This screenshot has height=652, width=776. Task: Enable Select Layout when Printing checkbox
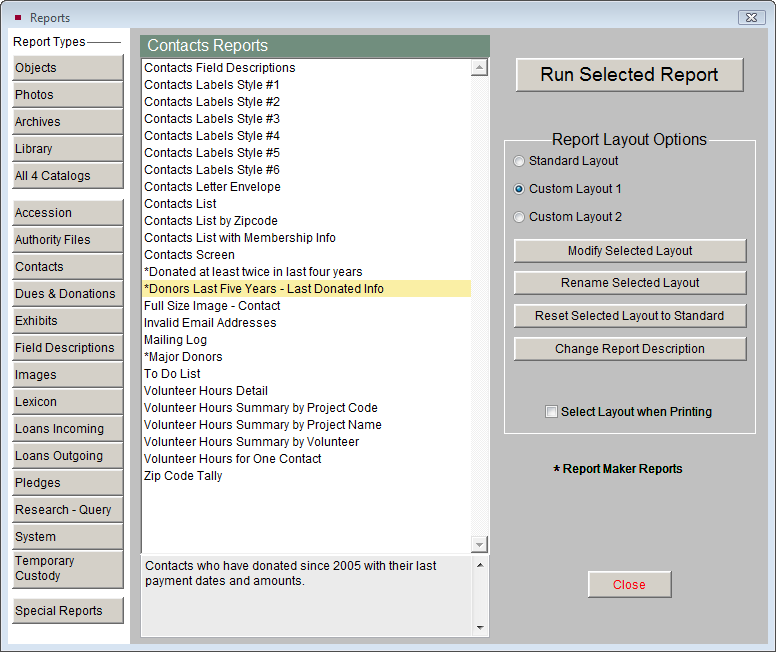551,412
